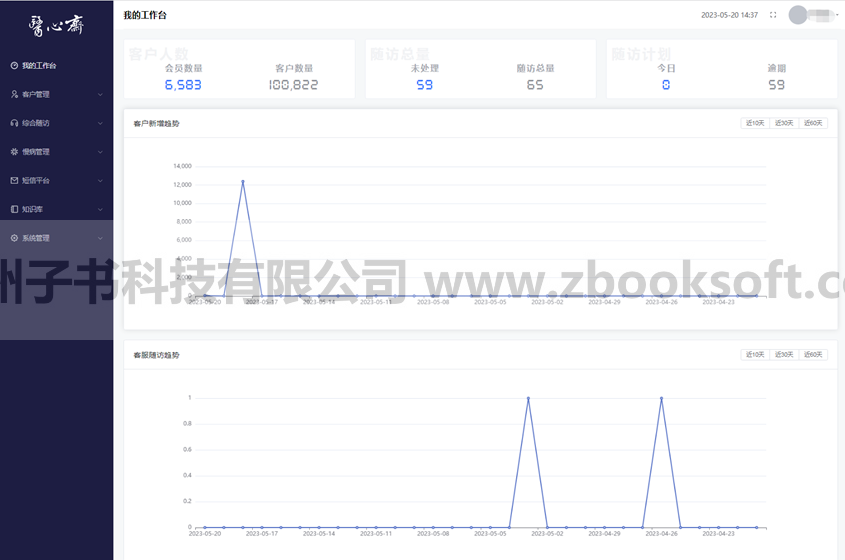Click the 综合随访 headset icon
Screen dimensions: 845x560
[14, 123]
